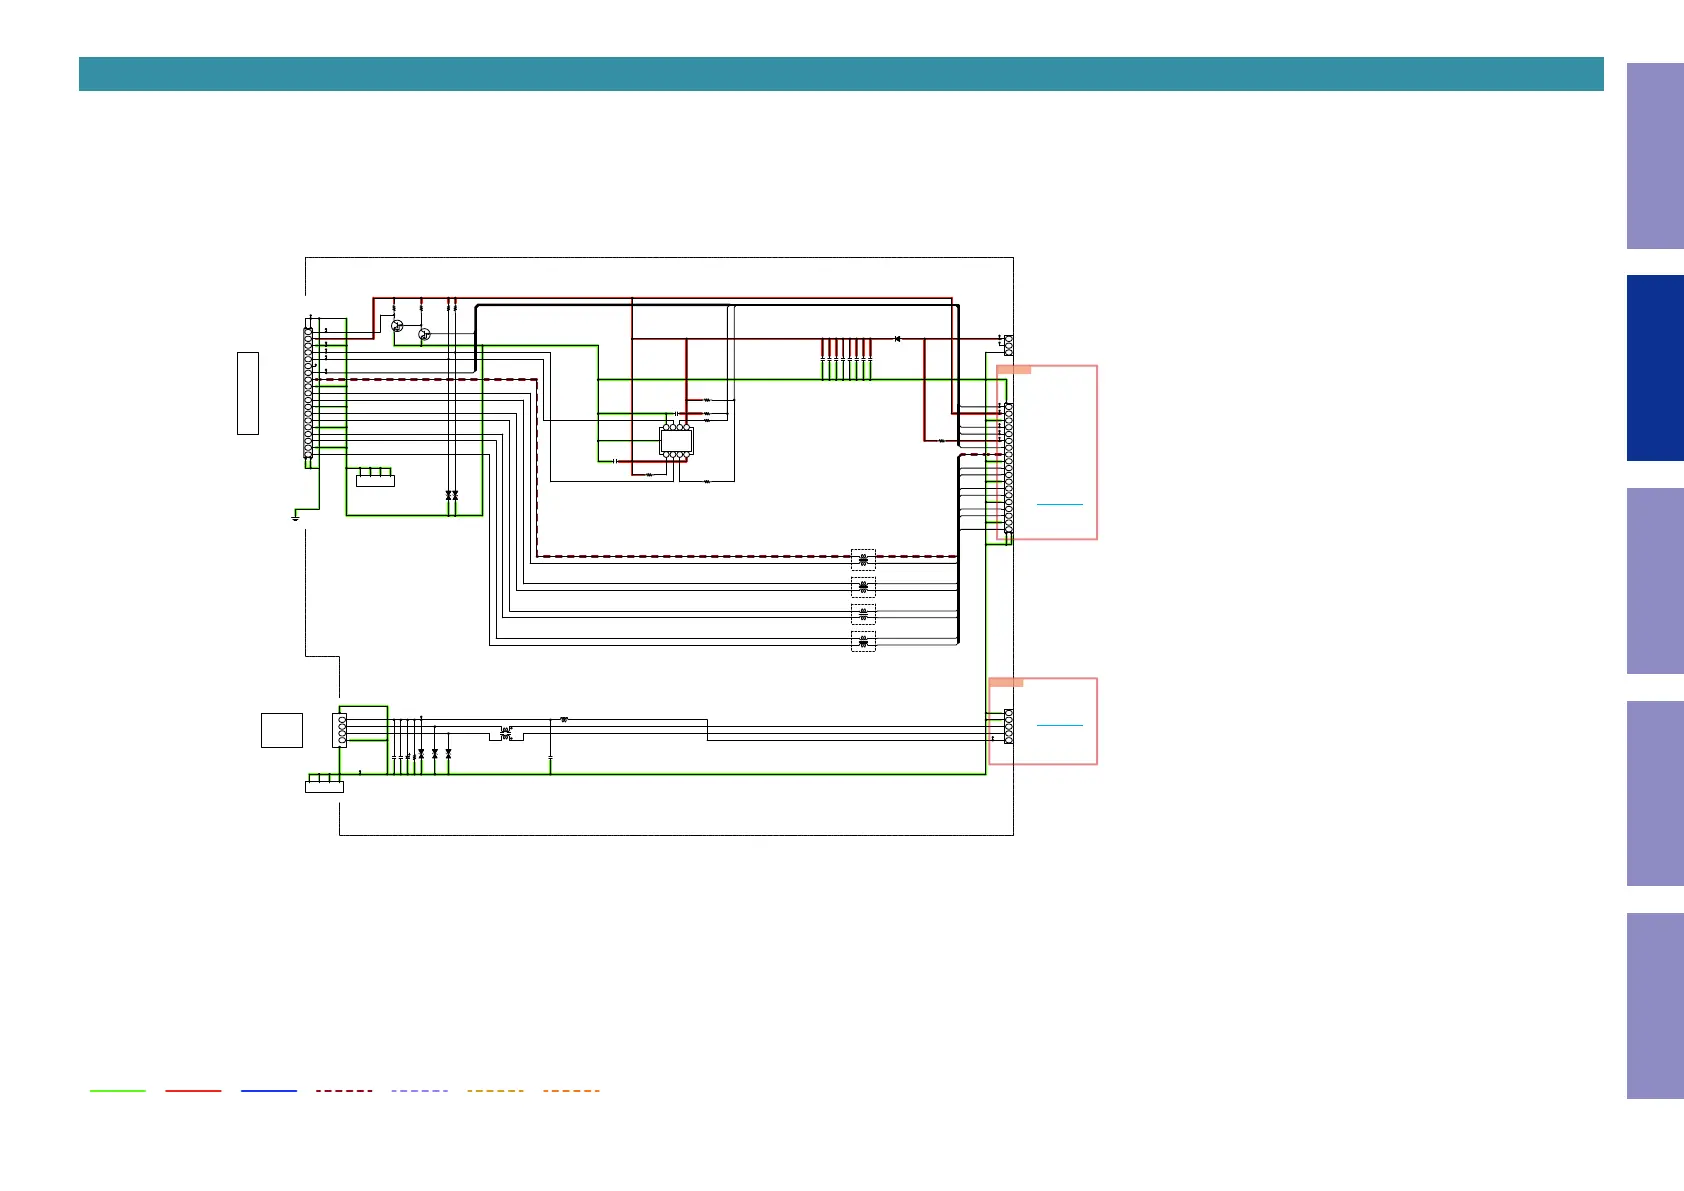Click the tall empty box left of the main connector

coord(248,393)
